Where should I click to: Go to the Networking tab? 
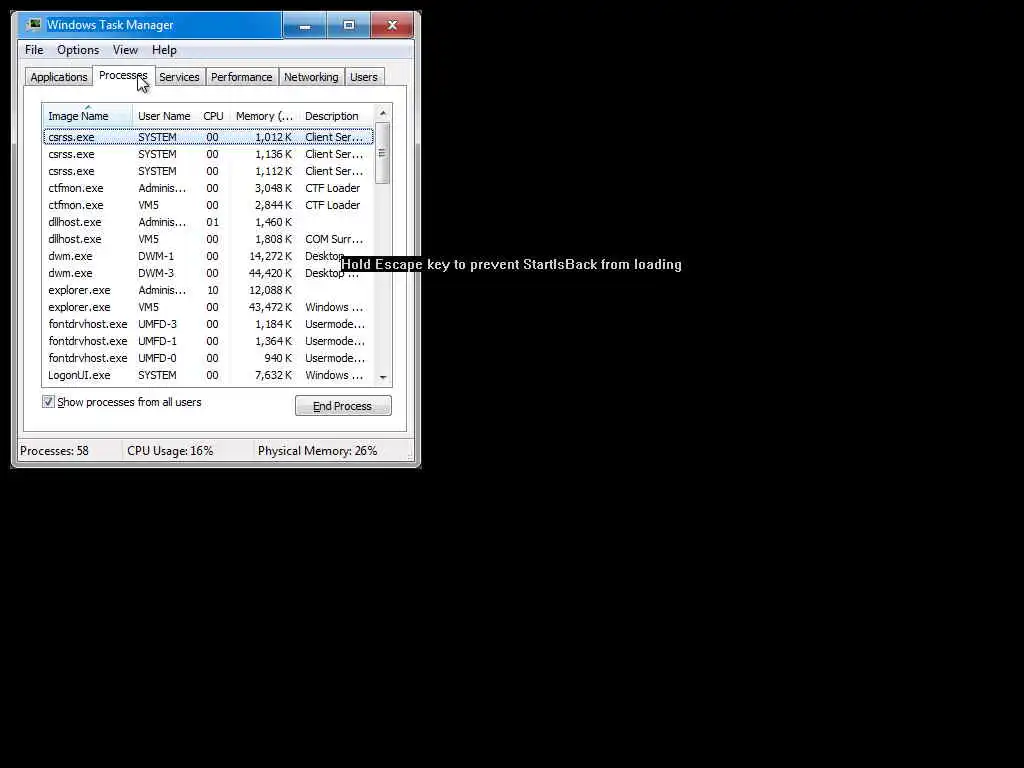click(312, 77)
